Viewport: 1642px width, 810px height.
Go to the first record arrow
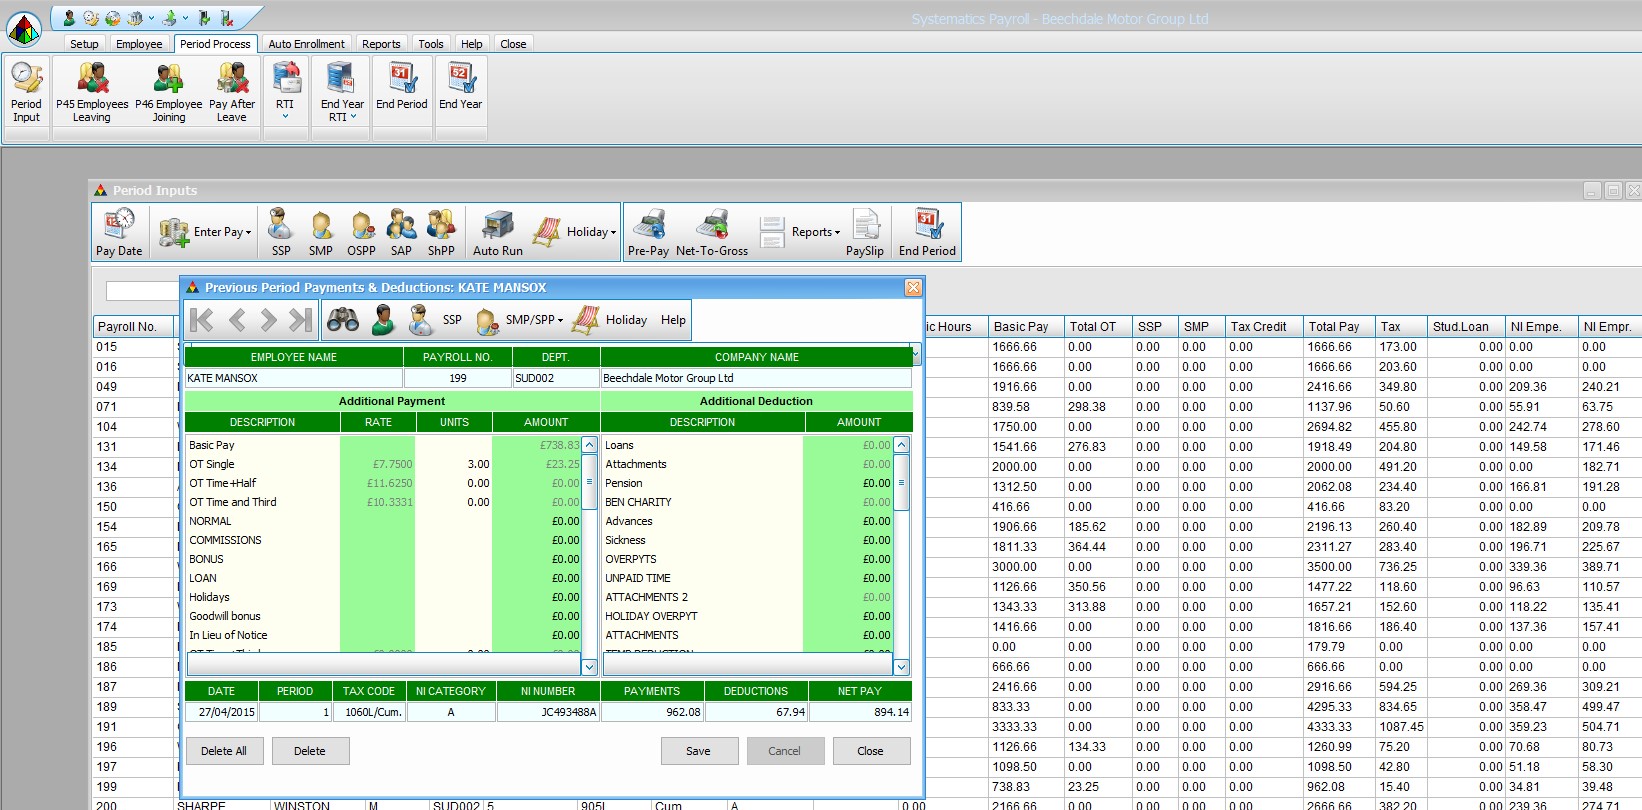coord(202,320)
